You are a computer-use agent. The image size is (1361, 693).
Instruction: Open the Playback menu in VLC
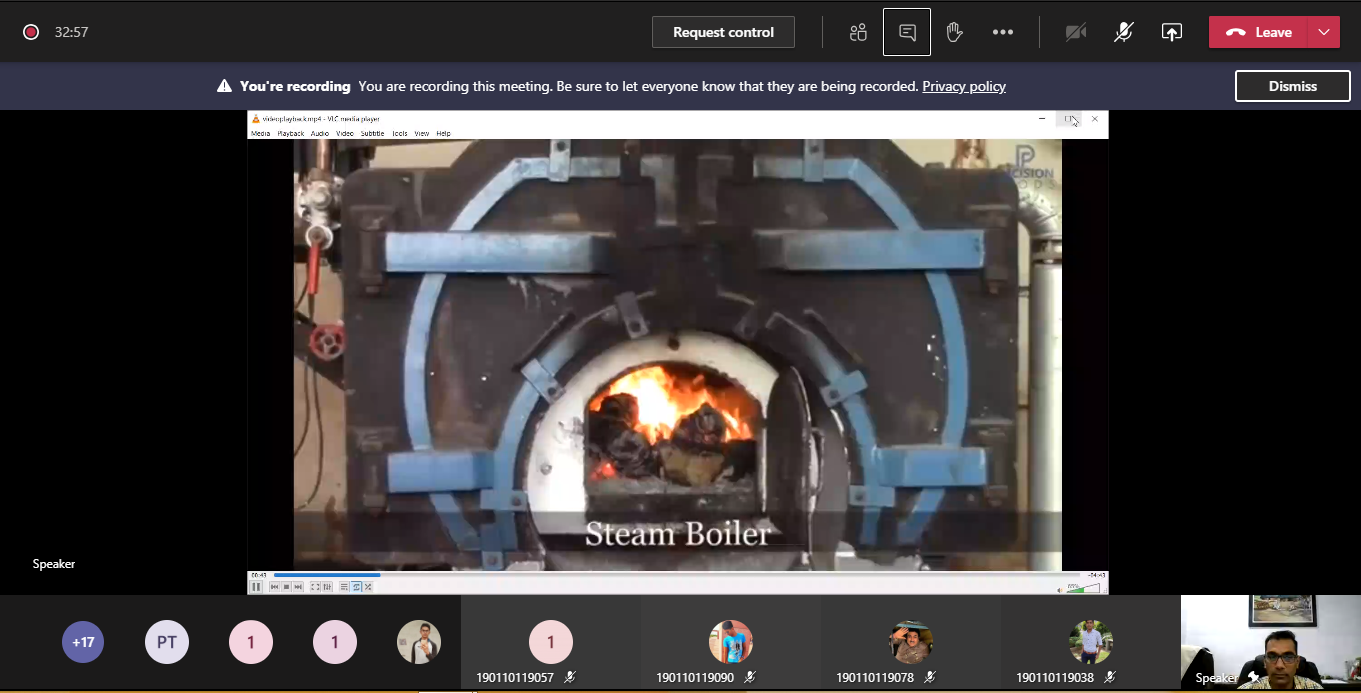click(x=290, y=133)
